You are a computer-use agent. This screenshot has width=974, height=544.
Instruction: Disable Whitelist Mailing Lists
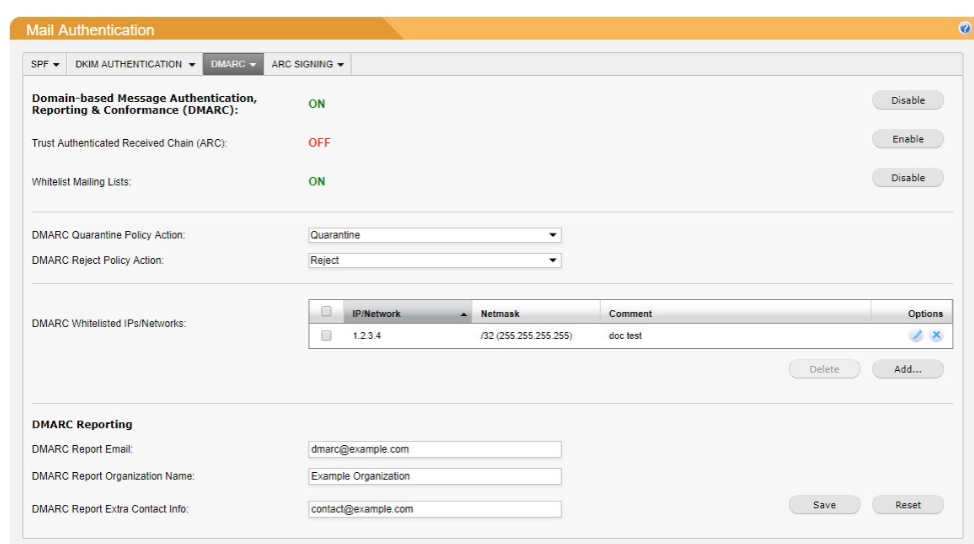tap(908, 178)
